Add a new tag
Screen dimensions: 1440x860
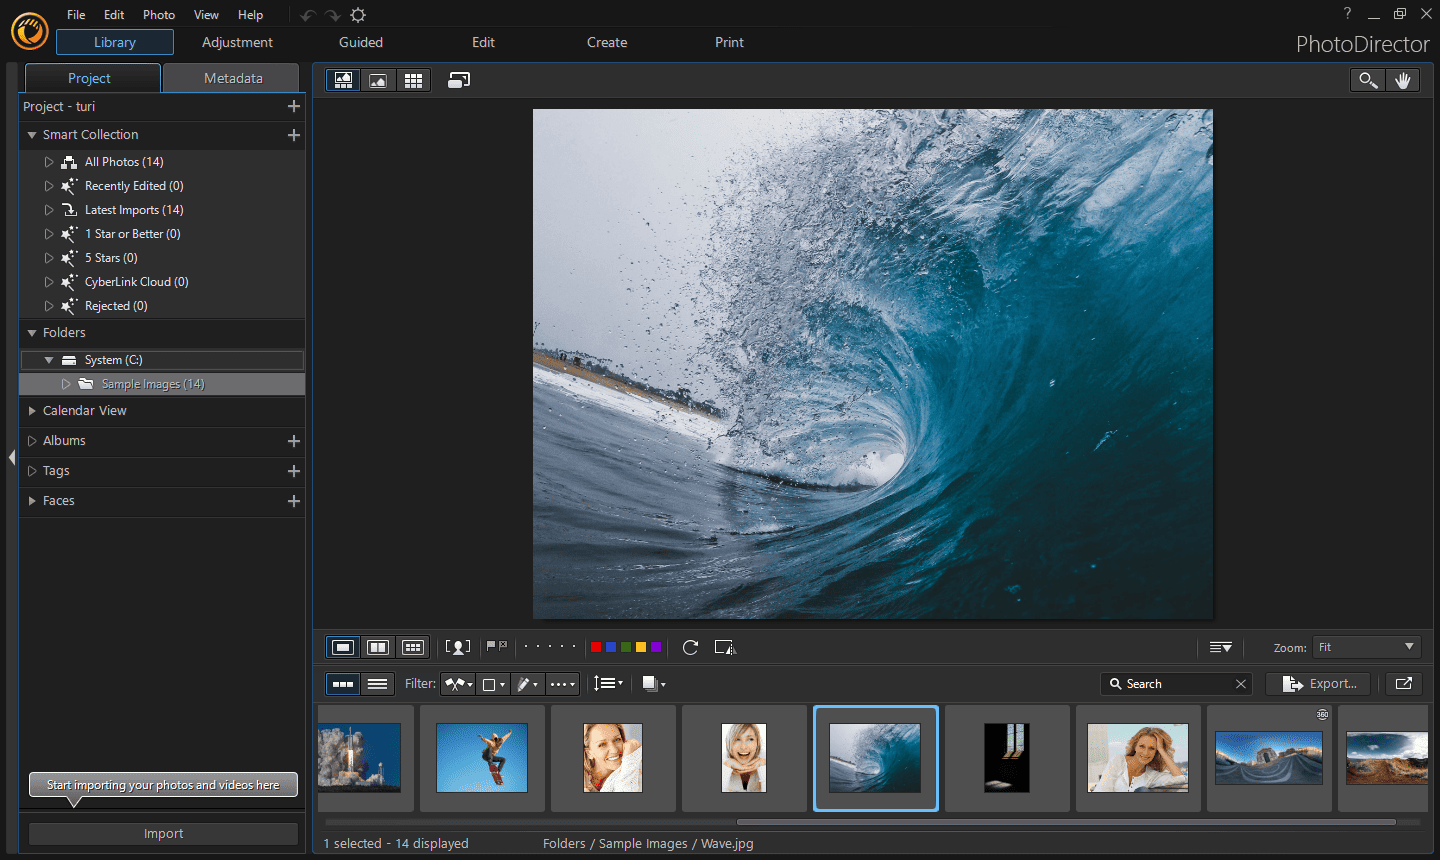(294, 471)
